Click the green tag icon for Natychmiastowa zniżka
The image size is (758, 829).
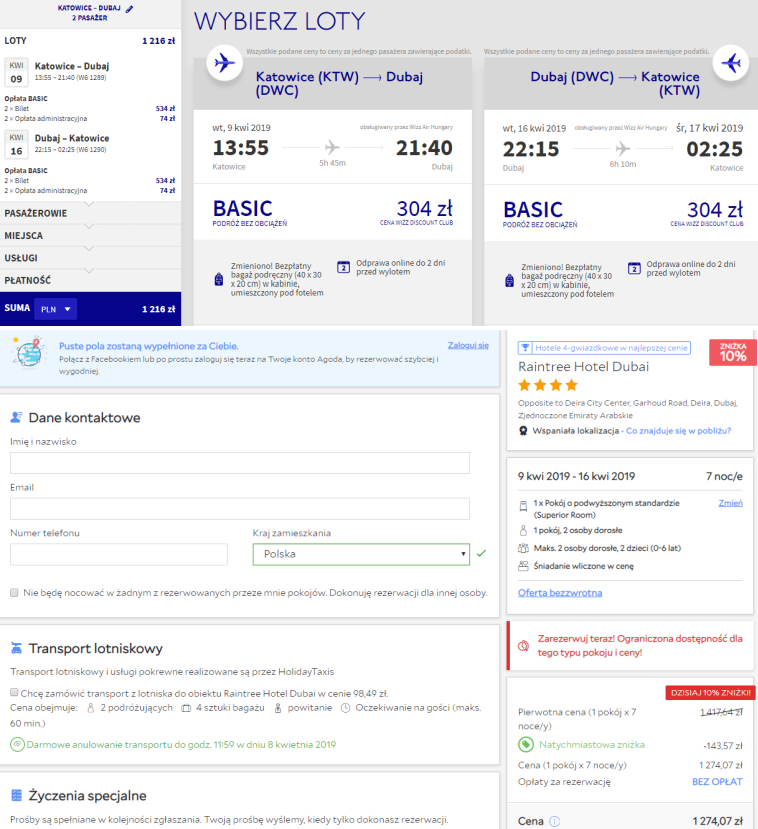525,744
